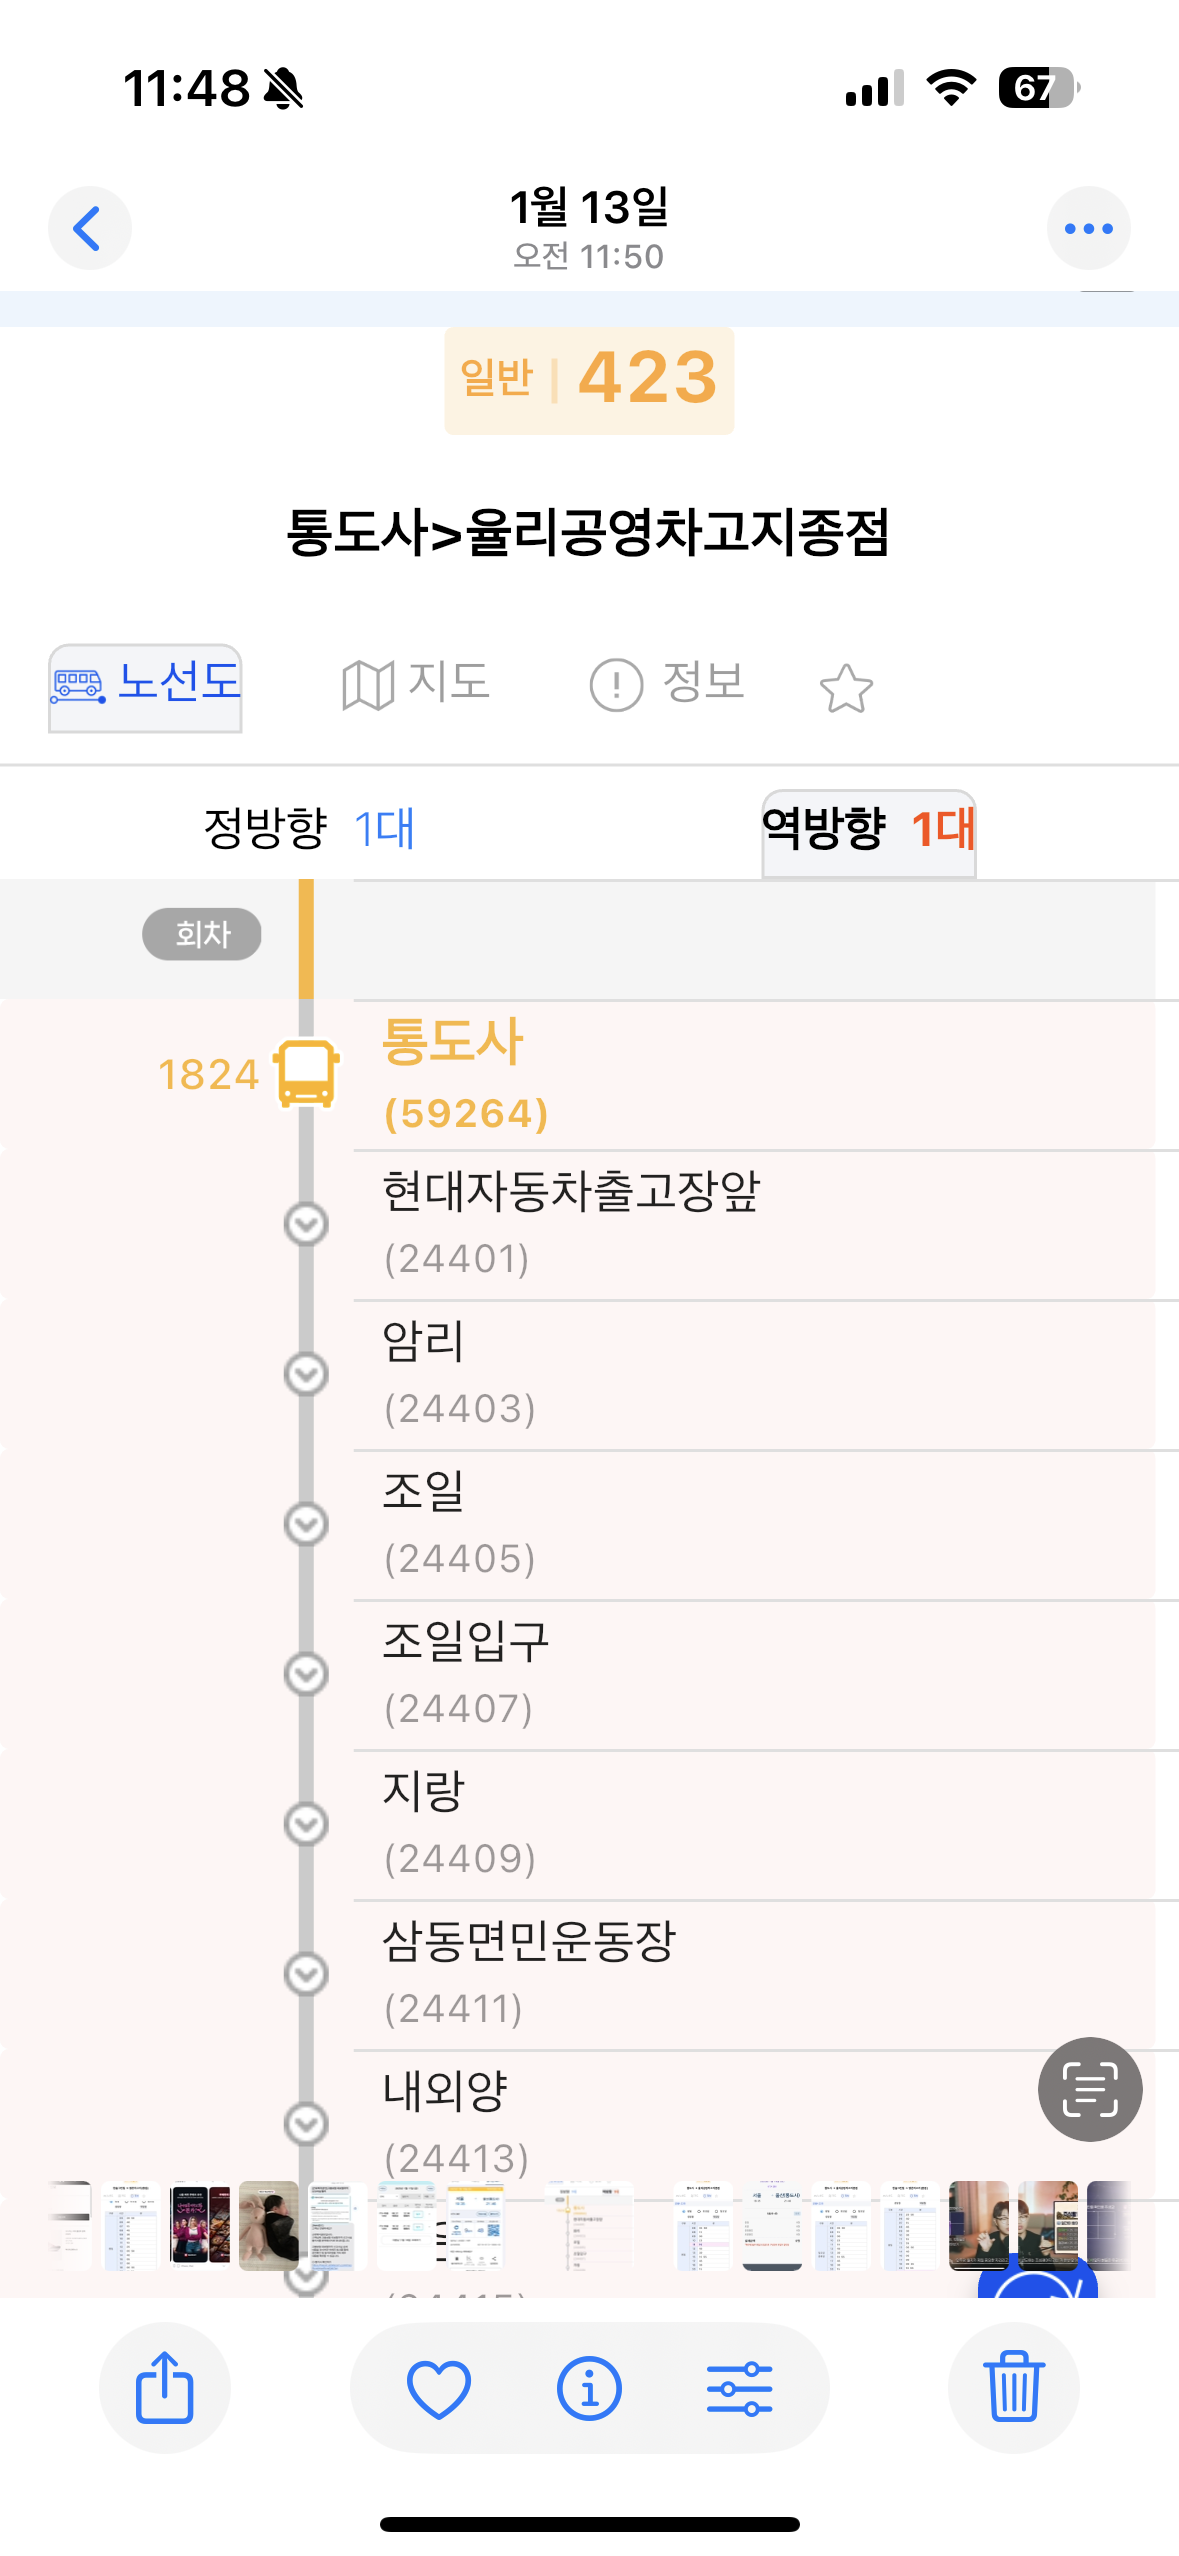Tap the back chevron button

click(x=89, y=228)
